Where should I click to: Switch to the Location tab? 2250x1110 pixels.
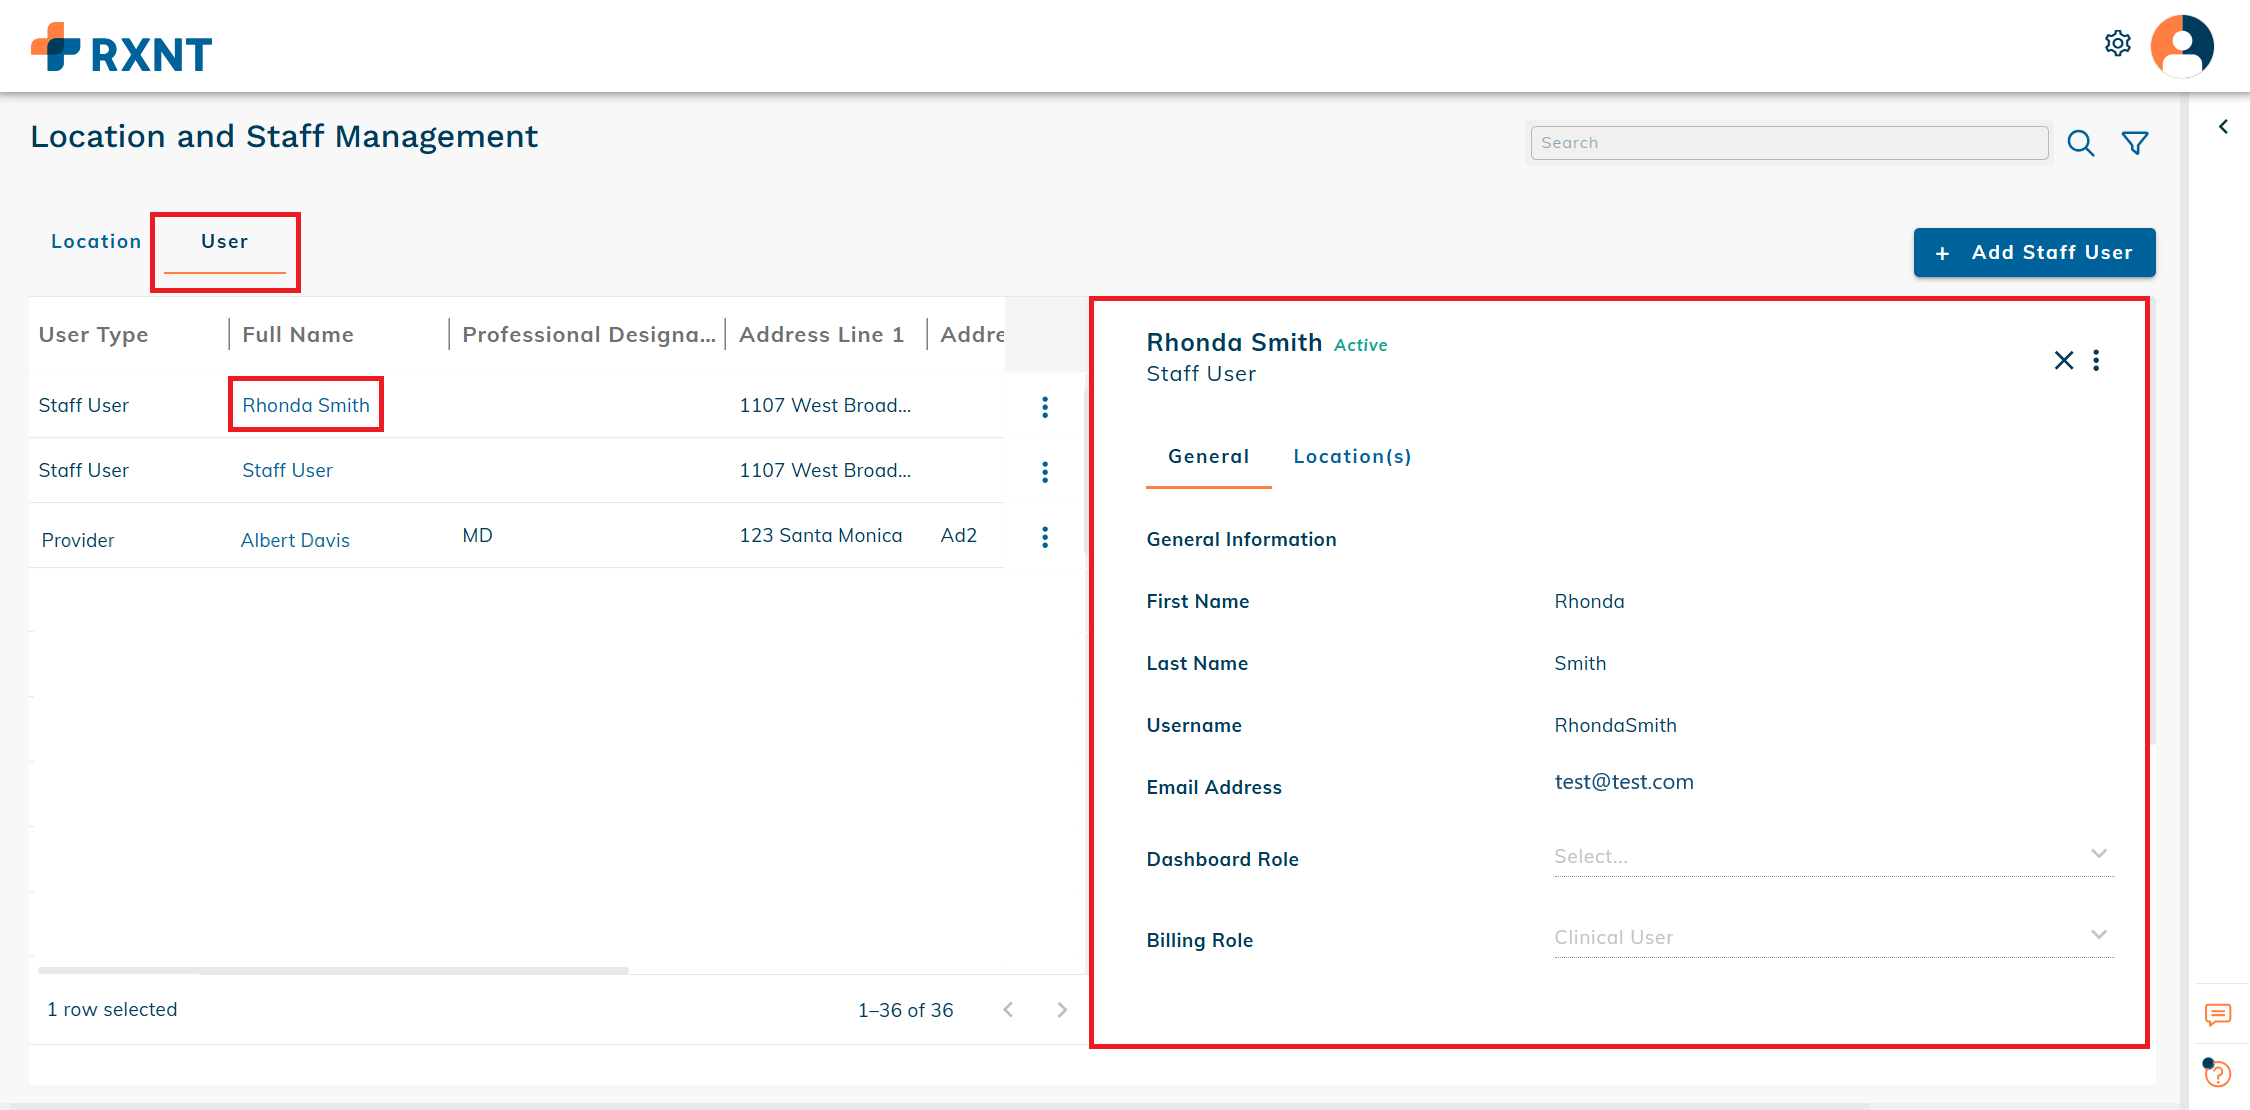tap(96, 242)
